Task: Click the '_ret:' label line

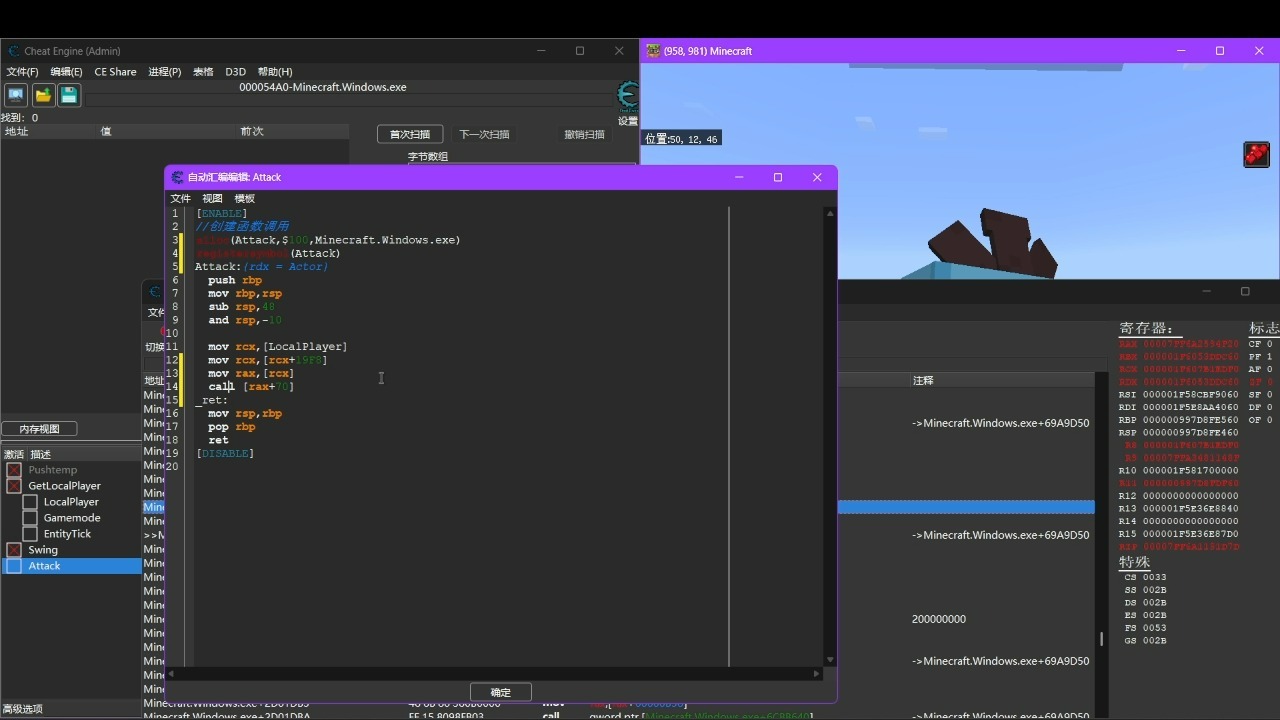Action: pyautogui.click(x=211, y=400)
